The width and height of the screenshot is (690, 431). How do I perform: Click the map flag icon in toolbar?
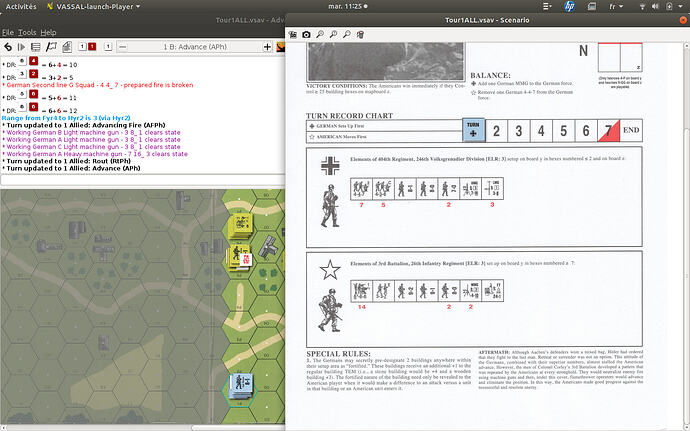point(51,47)
